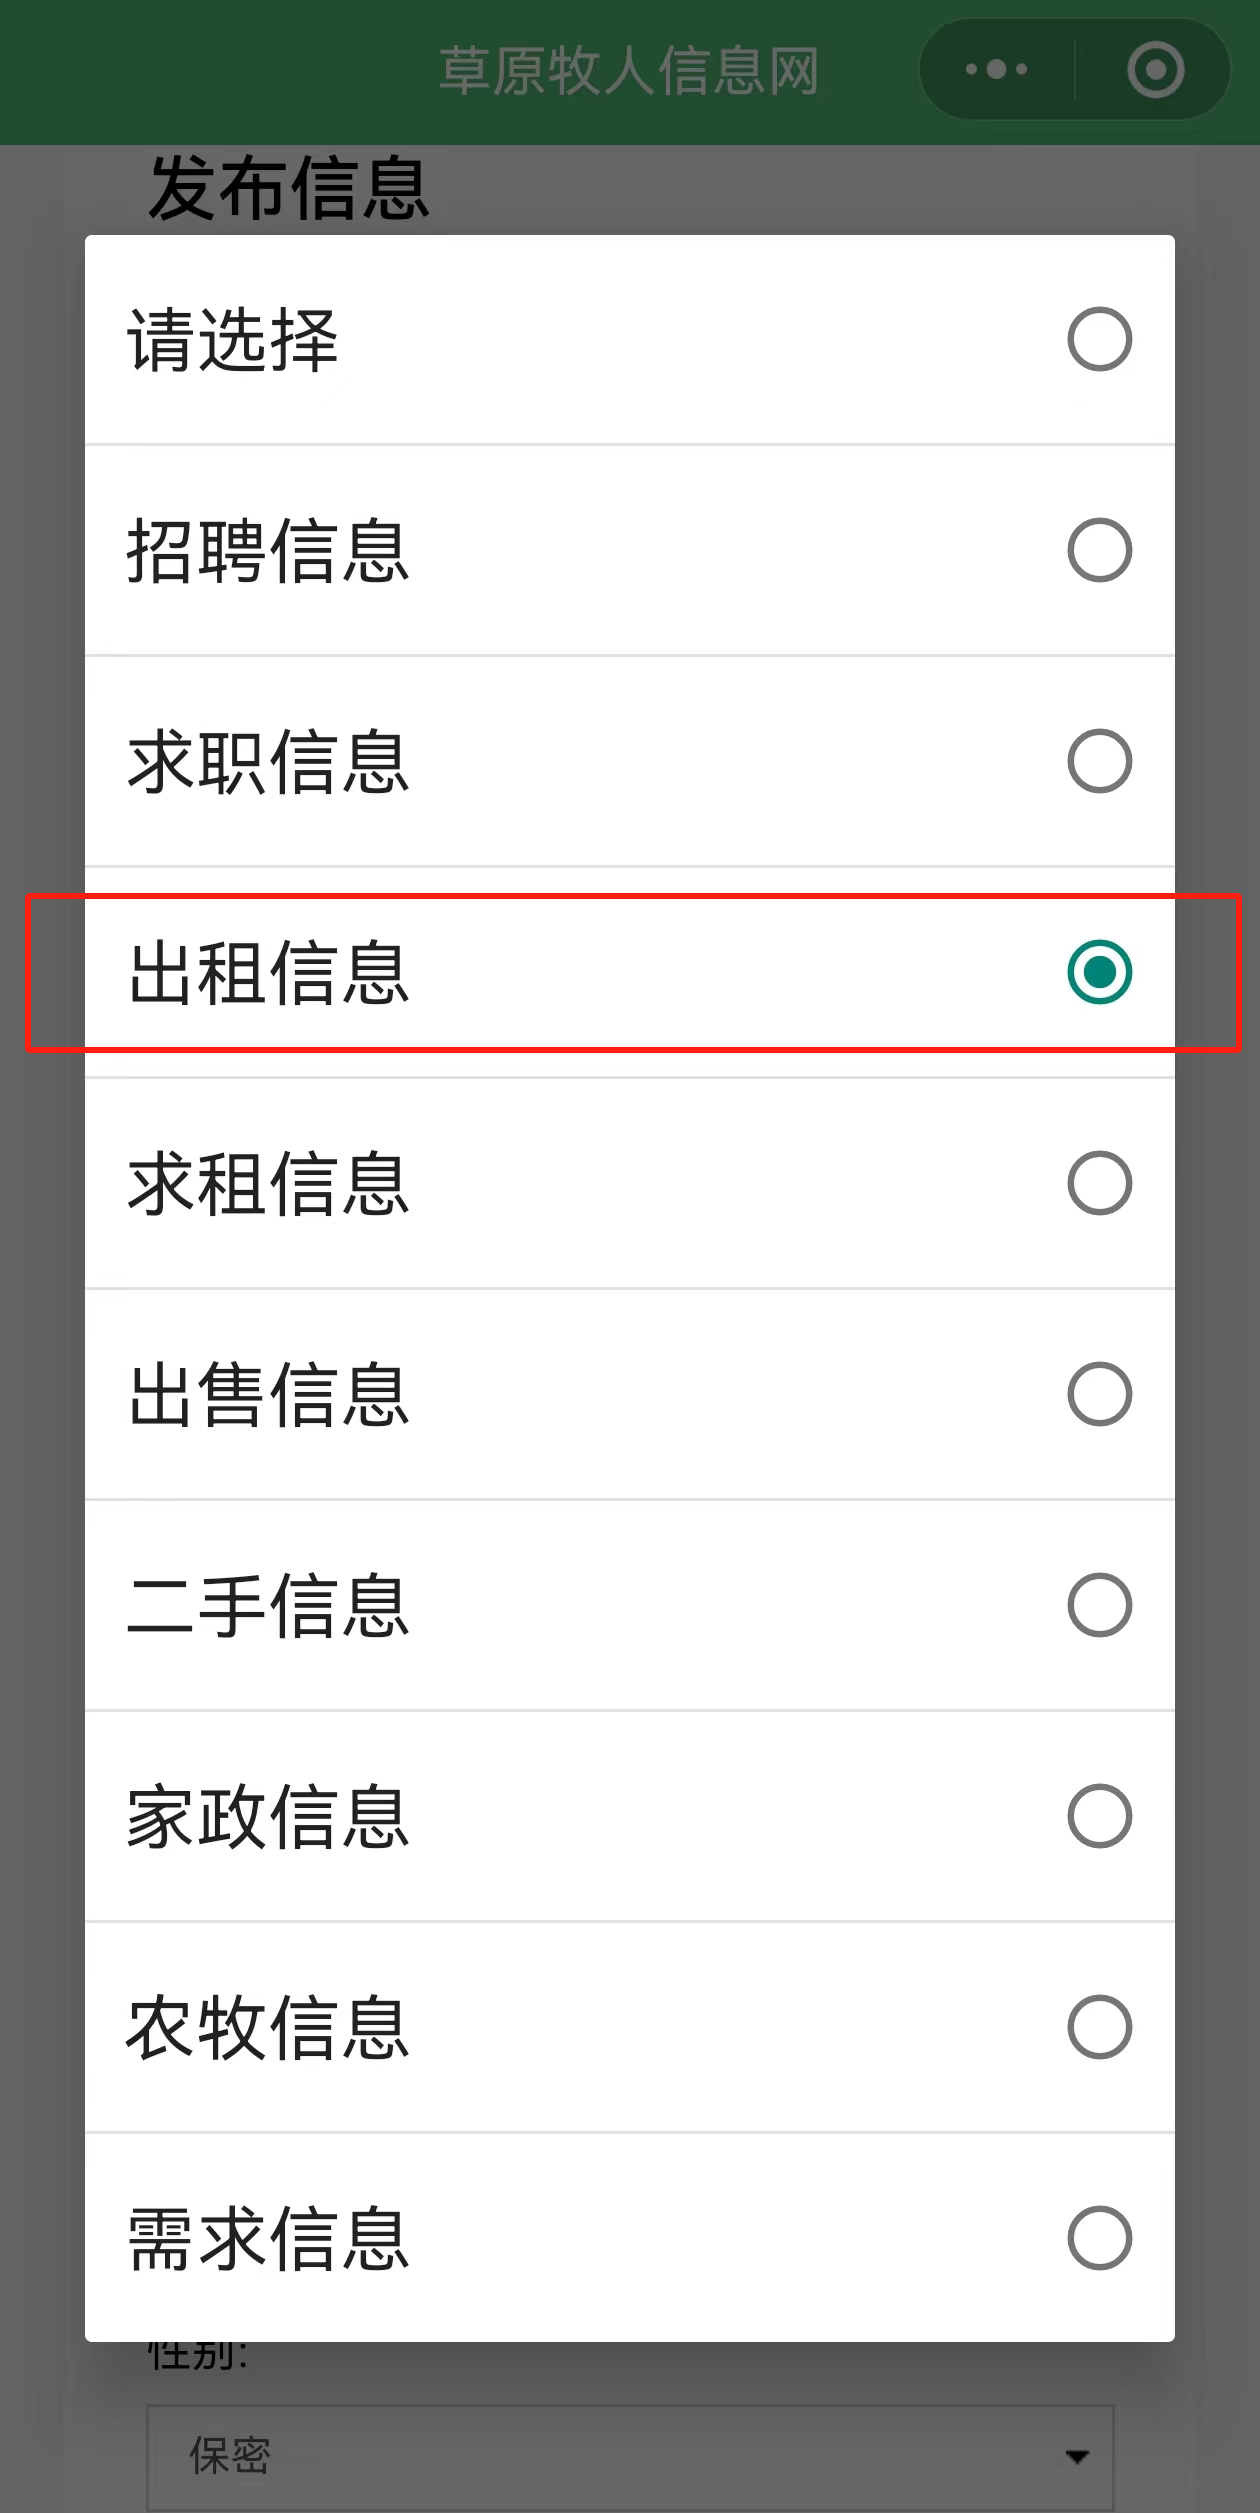Tap the 草原牧人信息网 page title
1260x2513 pixels.
tap(630, 71)
